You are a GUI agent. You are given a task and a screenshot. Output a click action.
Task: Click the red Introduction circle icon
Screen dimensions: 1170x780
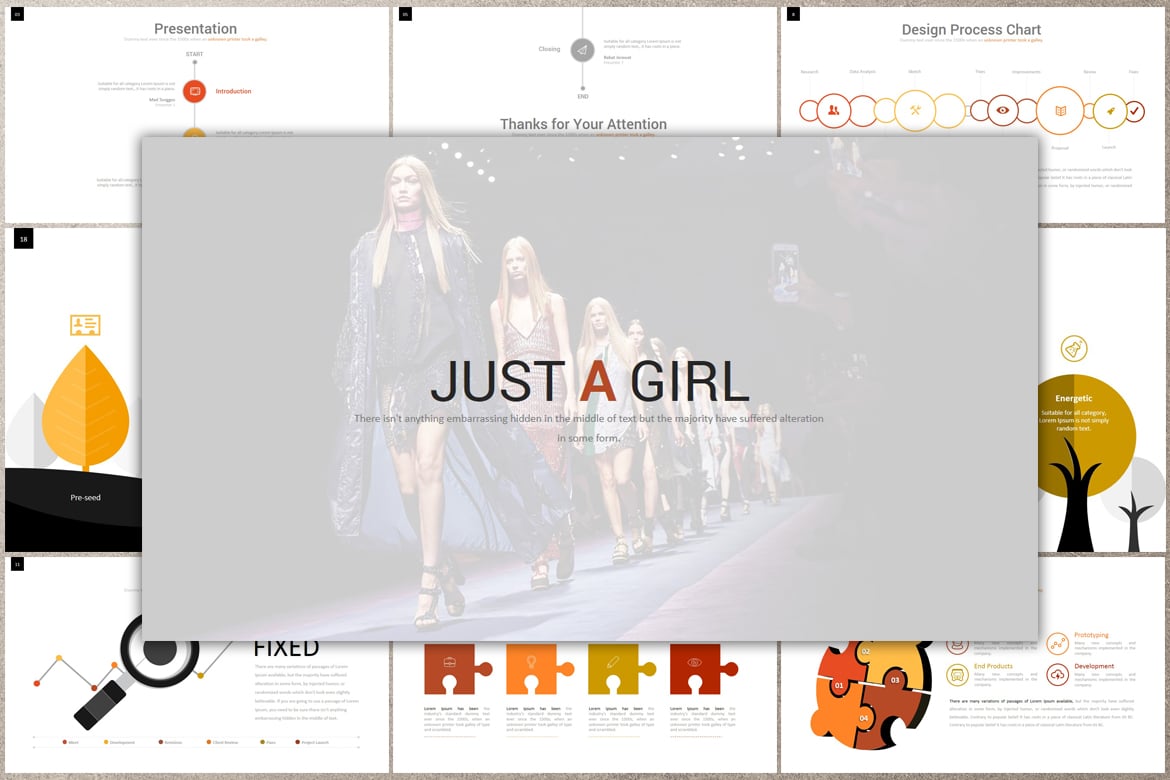[195, 91]
